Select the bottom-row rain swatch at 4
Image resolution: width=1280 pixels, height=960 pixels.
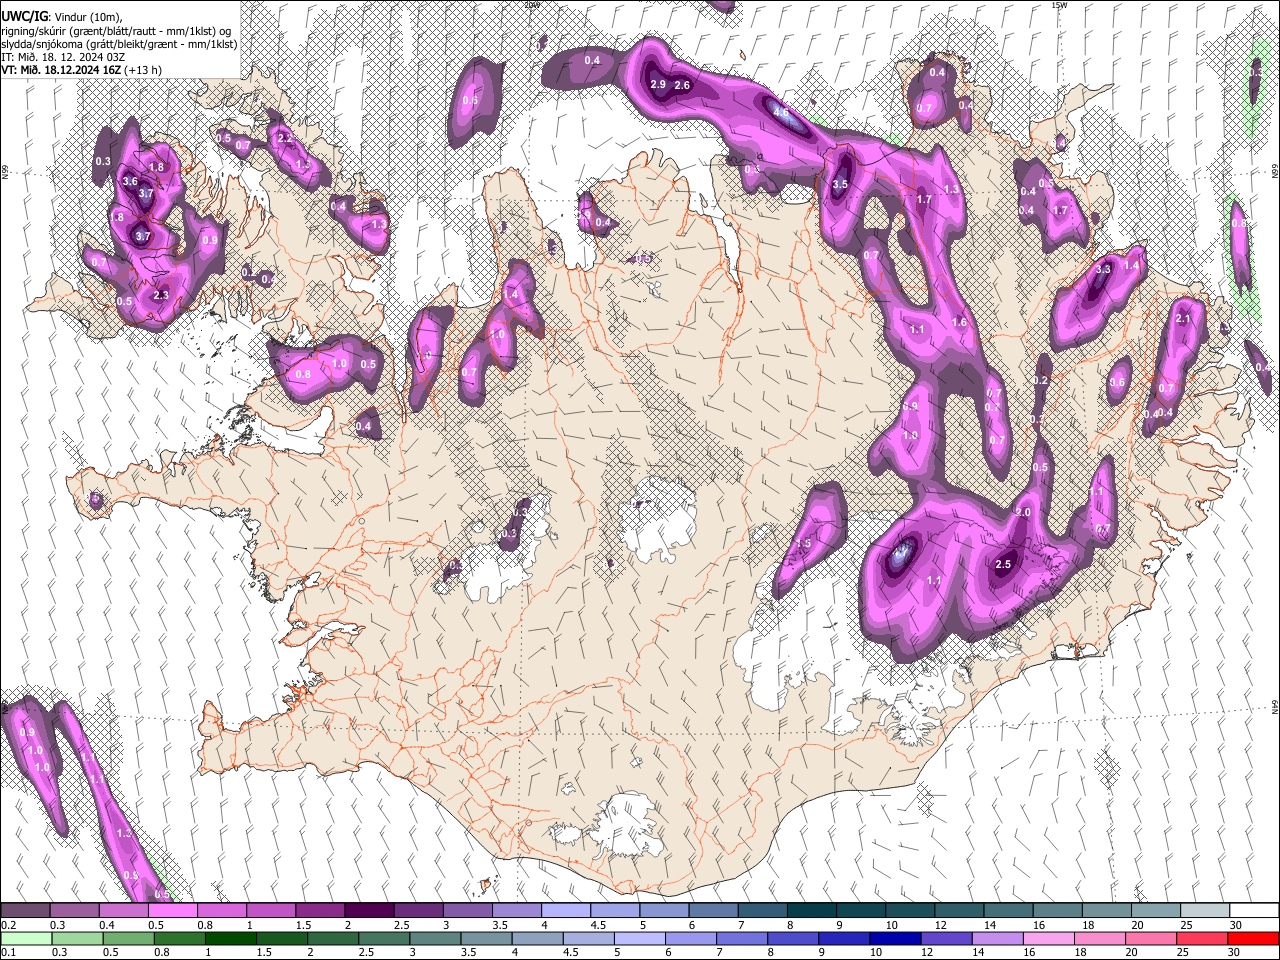coord(539,938)
